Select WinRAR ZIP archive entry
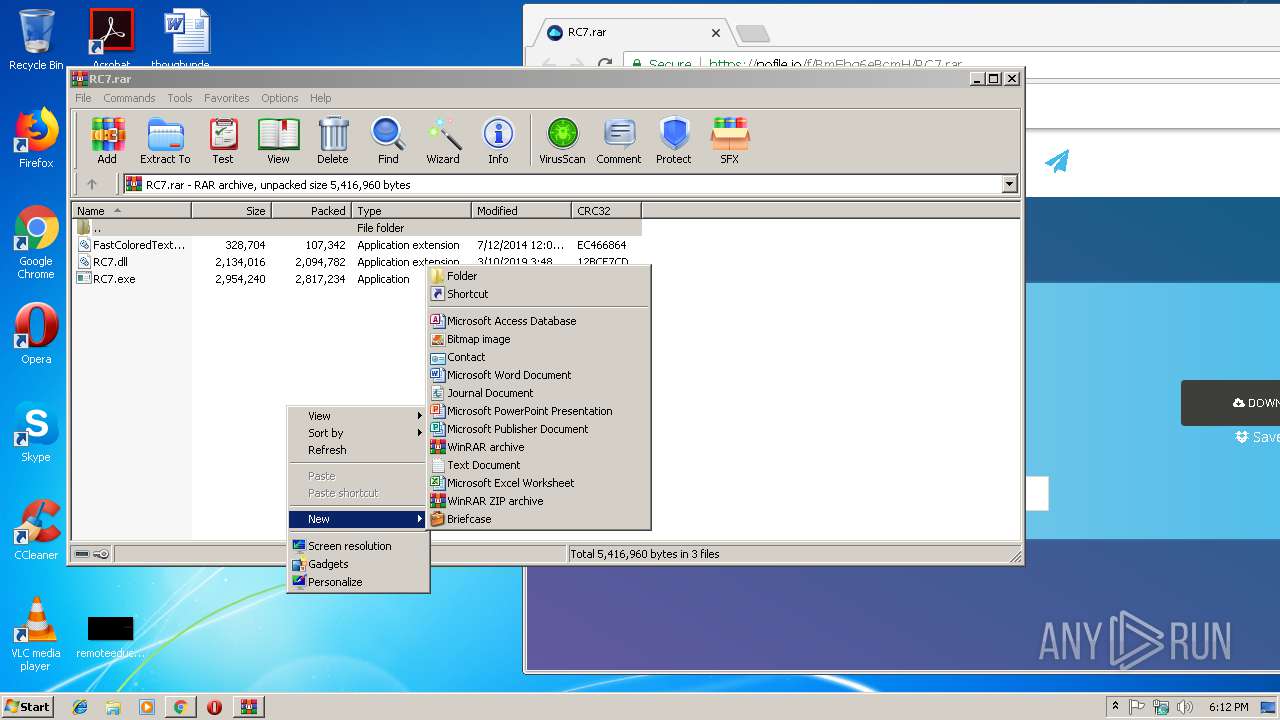 point(539,501)
